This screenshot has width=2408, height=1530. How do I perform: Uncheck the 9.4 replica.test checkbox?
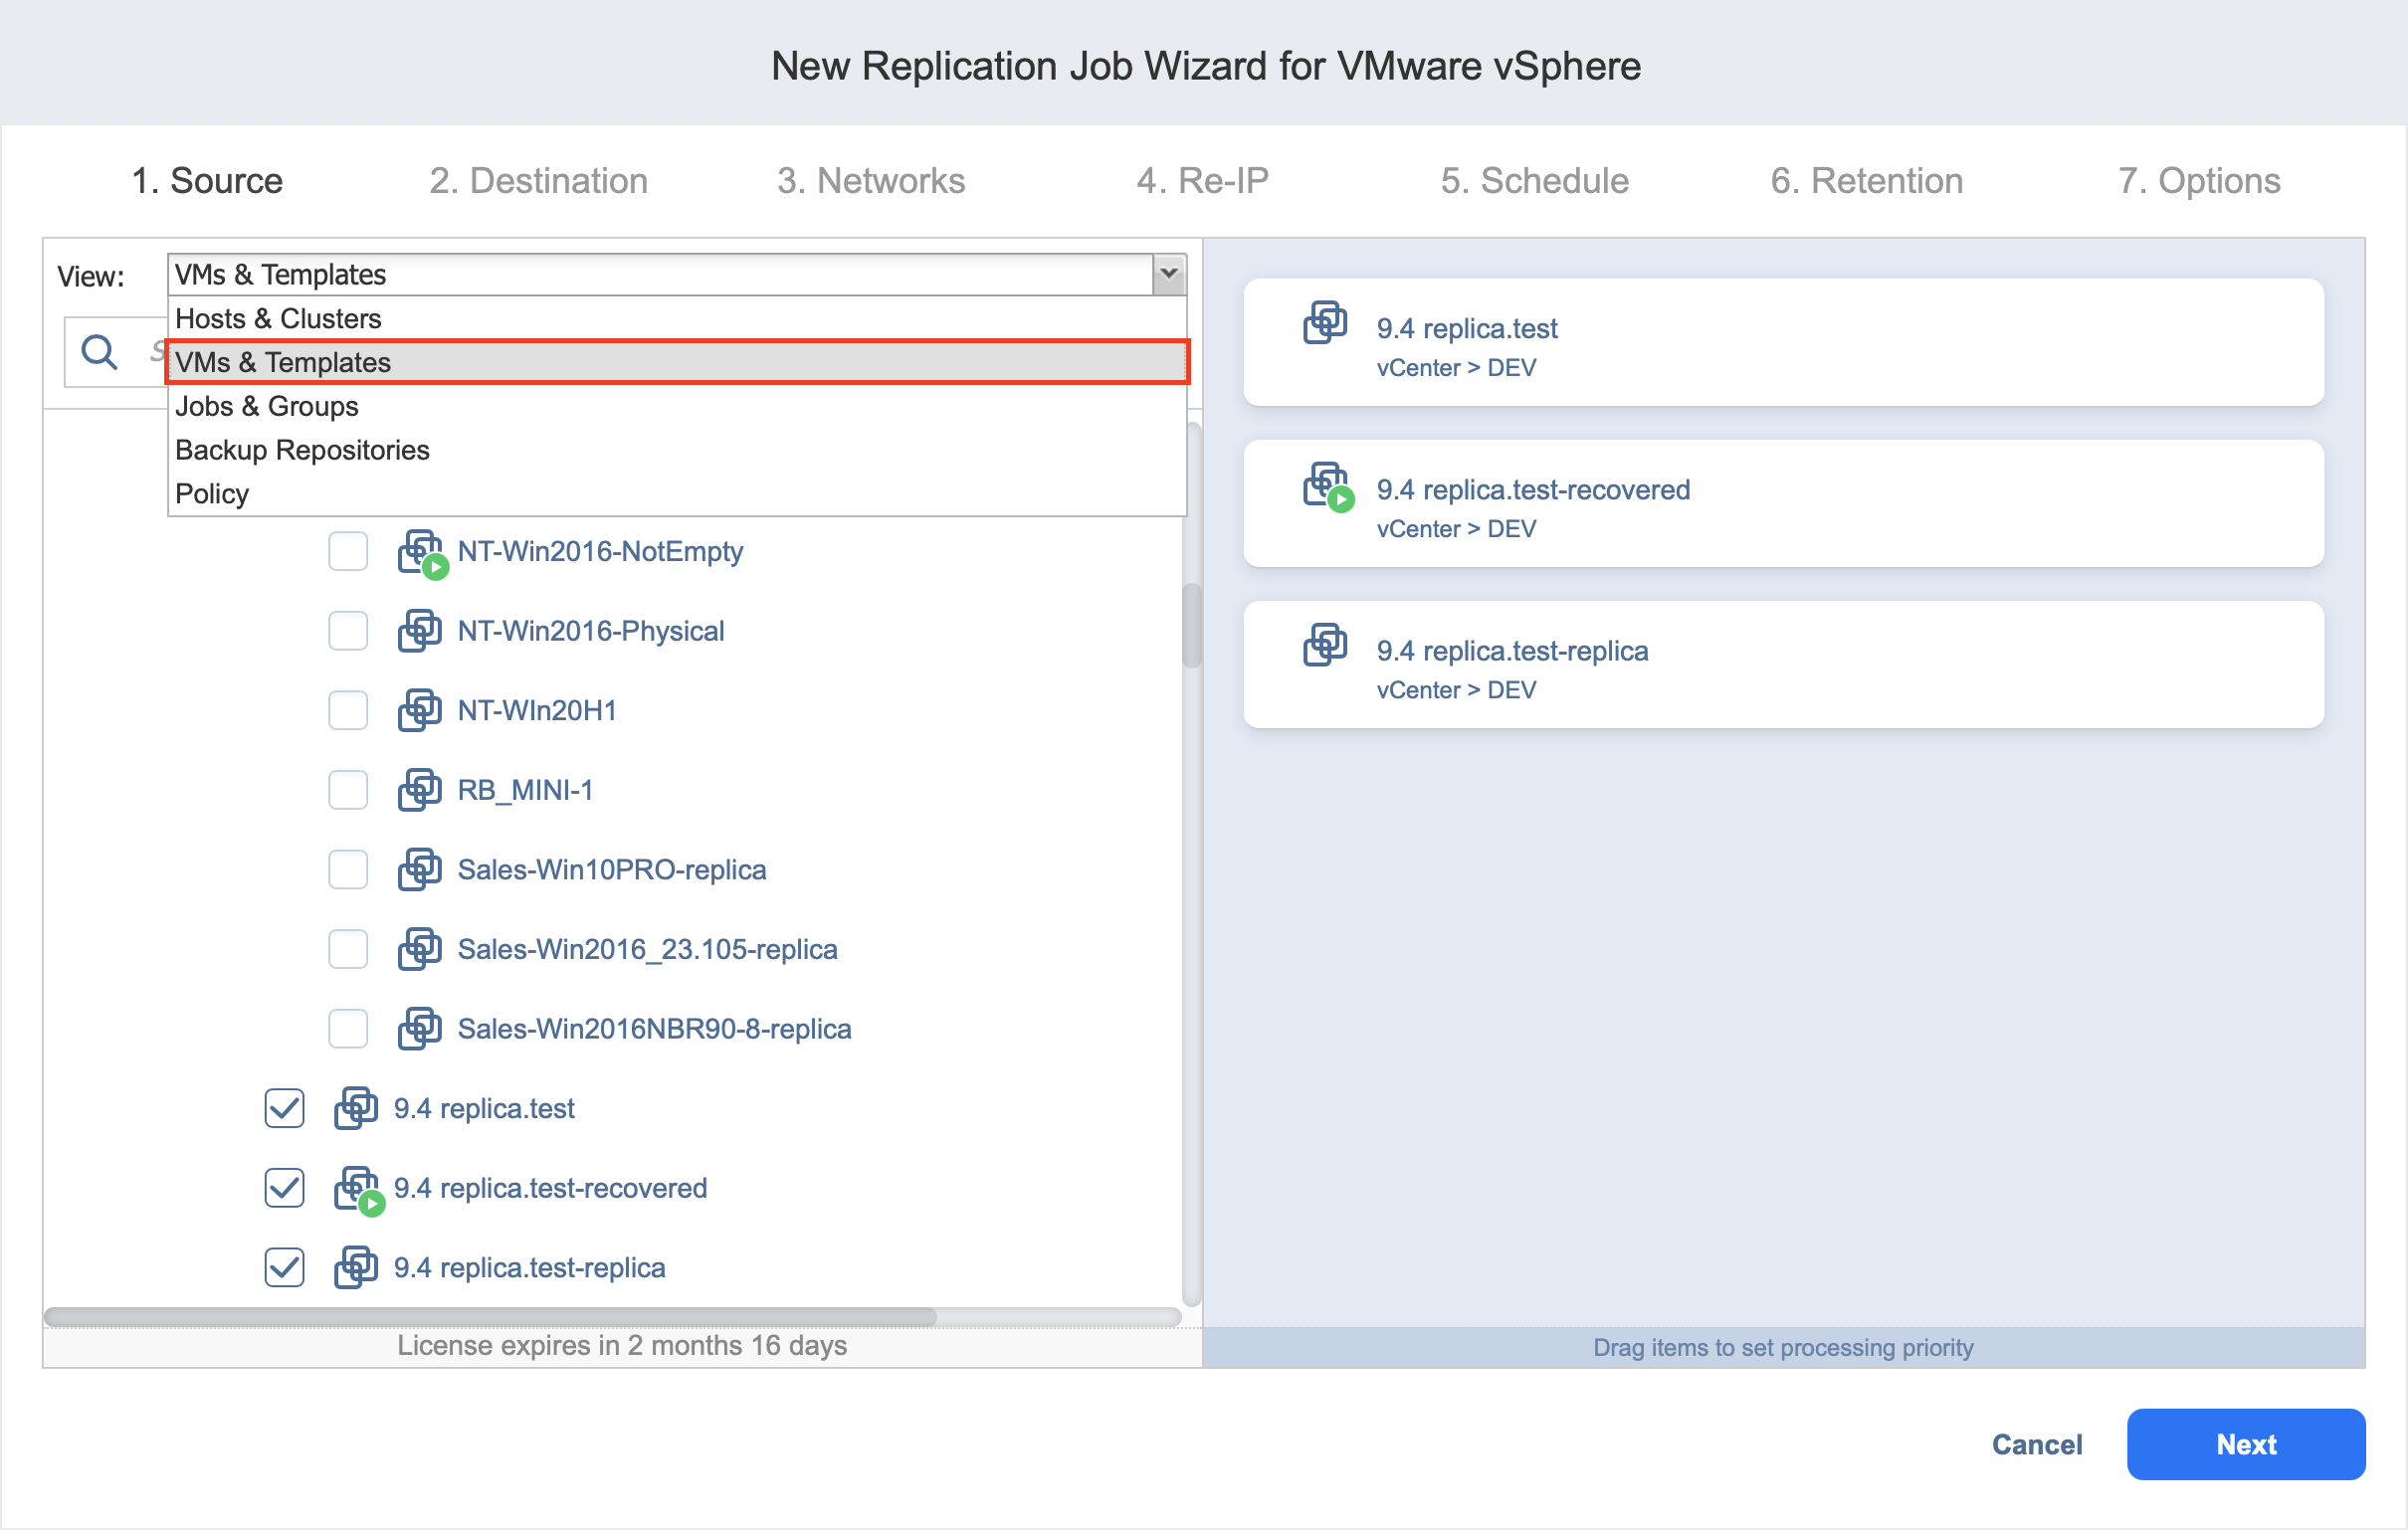(284, 1110)
